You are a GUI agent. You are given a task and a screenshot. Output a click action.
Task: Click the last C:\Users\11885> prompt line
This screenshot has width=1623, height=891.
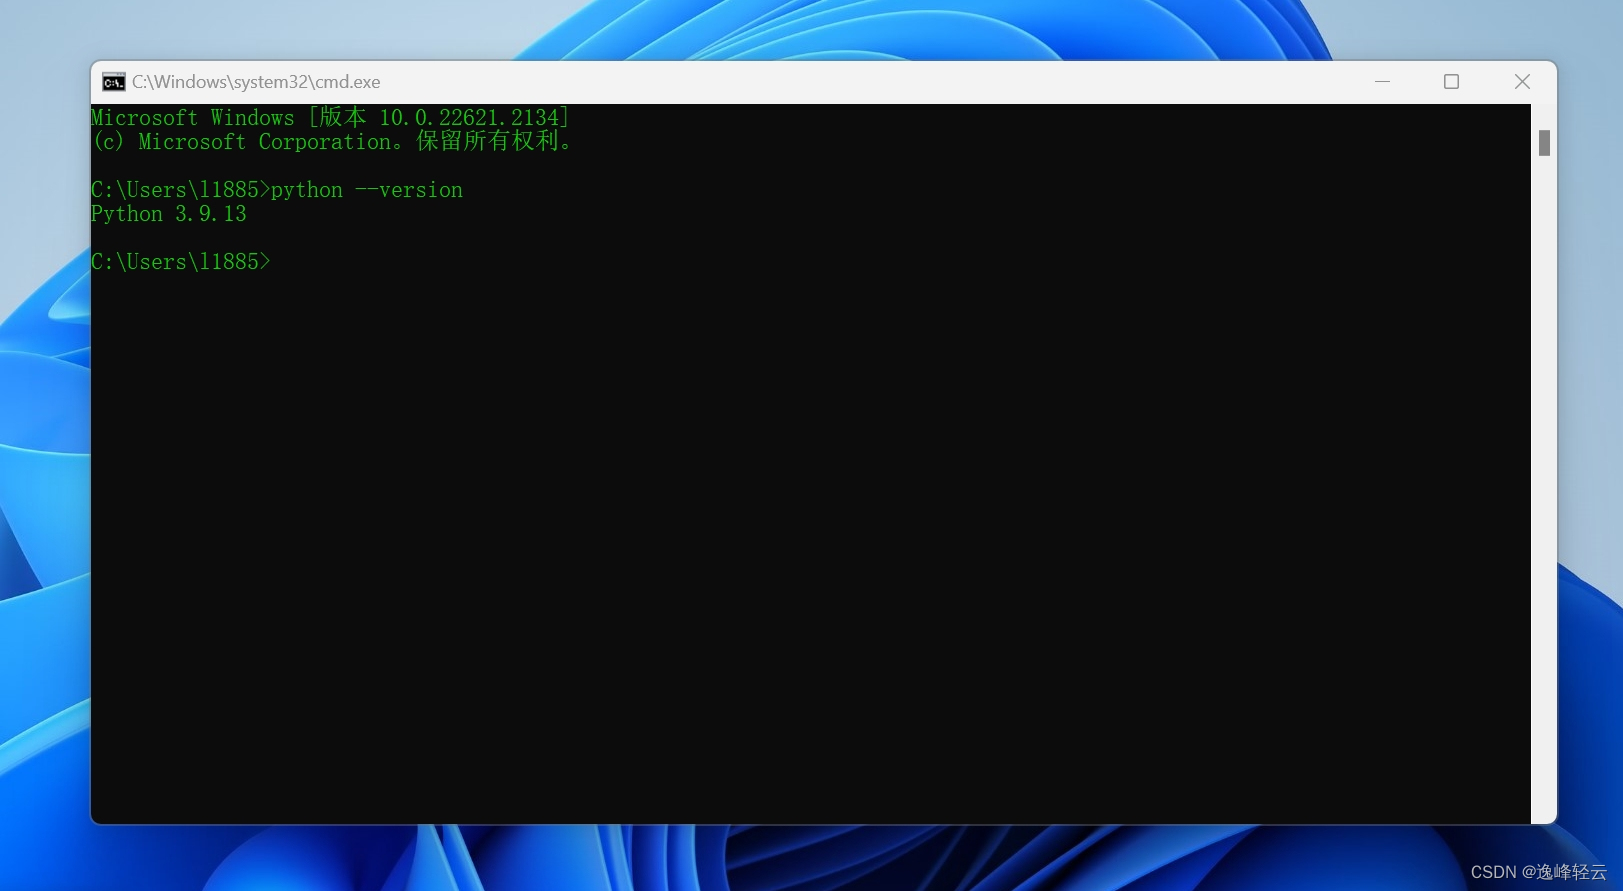coord(181,261)
